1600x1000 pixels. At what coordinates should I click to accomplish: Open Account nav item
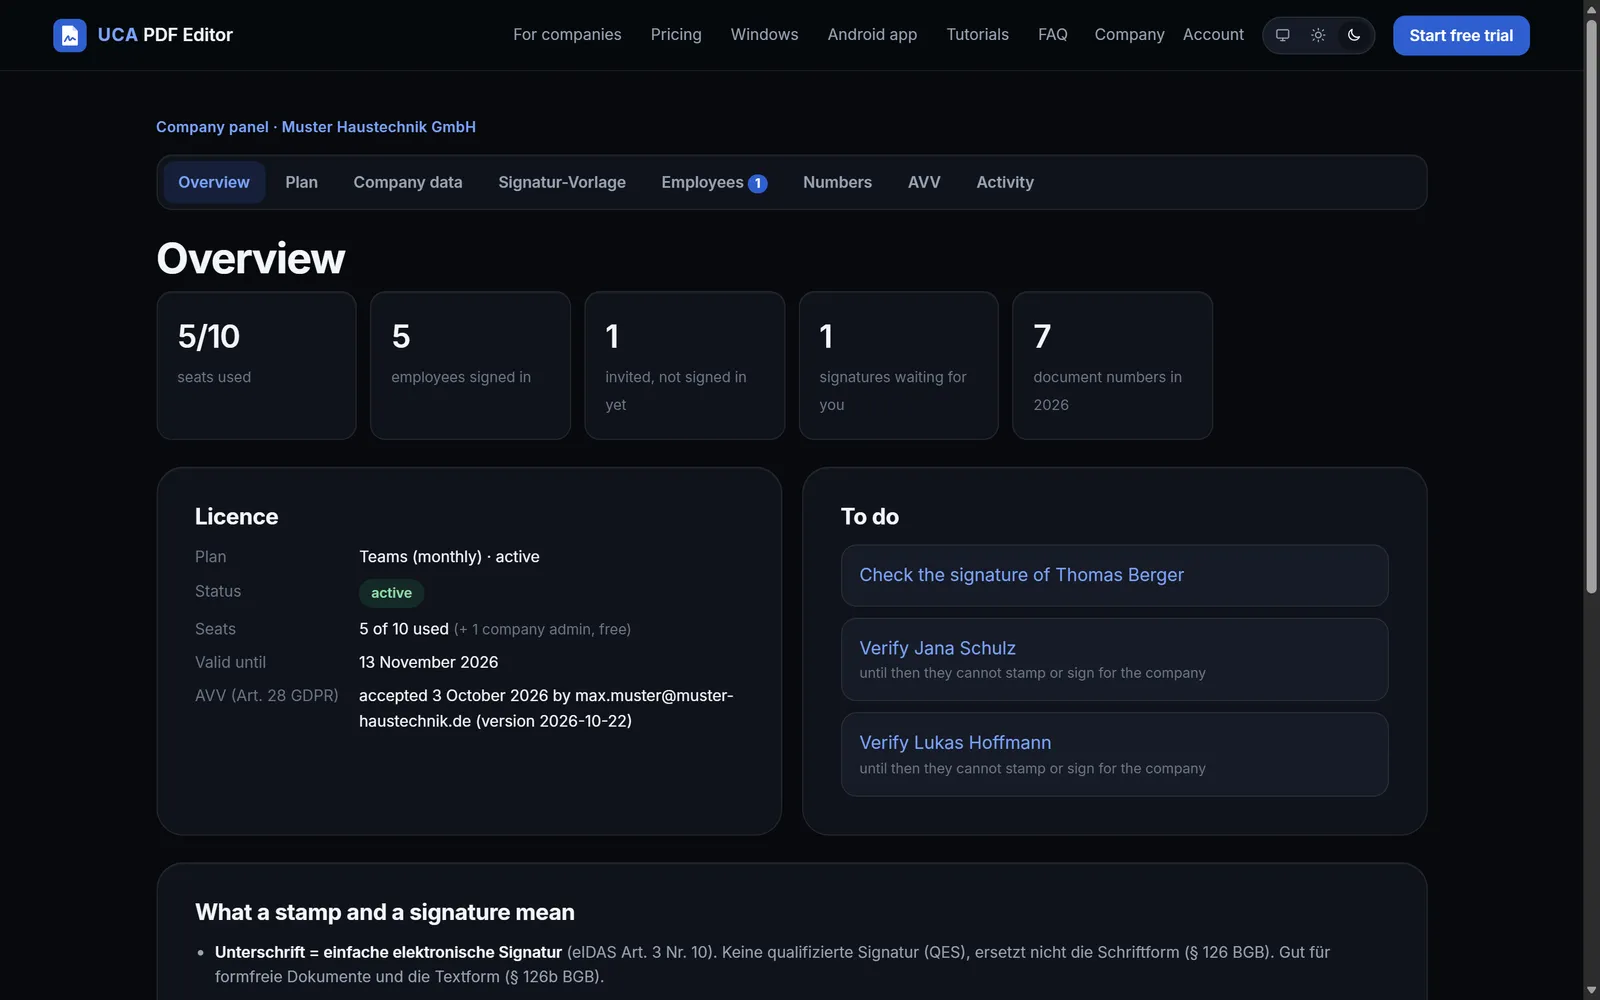pos(1213,35)
